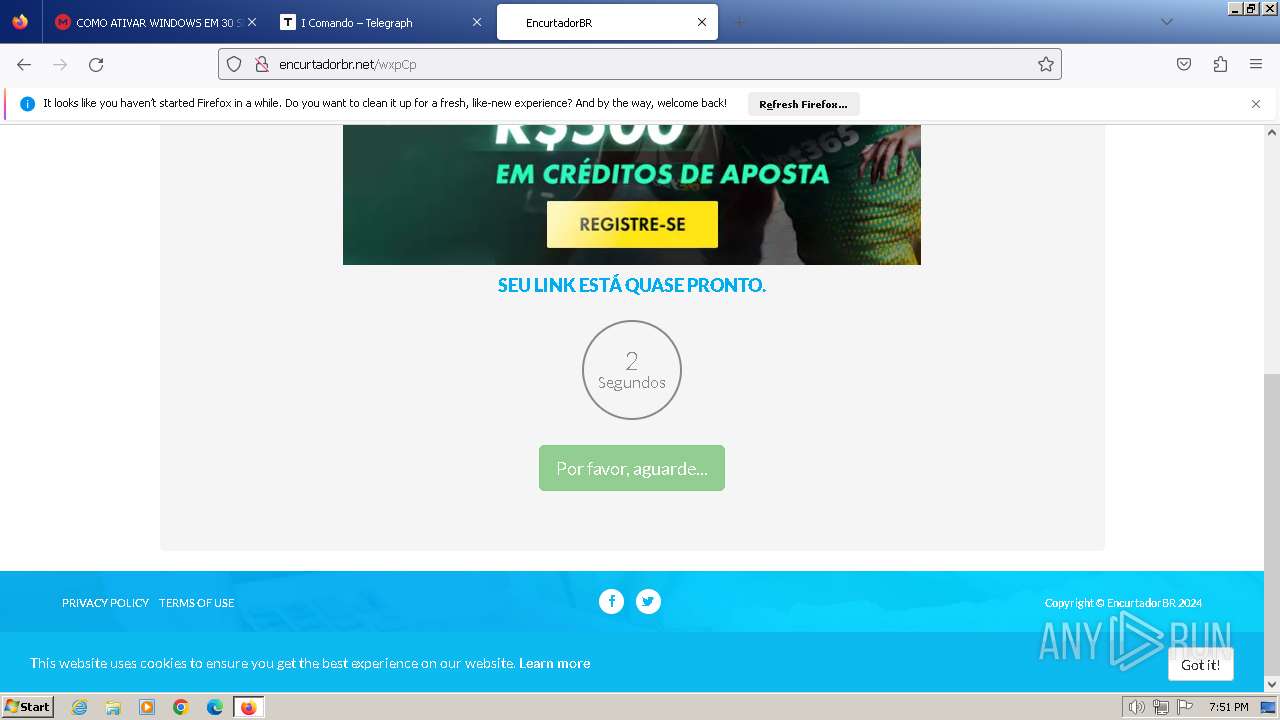This screenshot has width=1280, height=720.
Task: View site security lock icon info
Action: pos(261,64)
